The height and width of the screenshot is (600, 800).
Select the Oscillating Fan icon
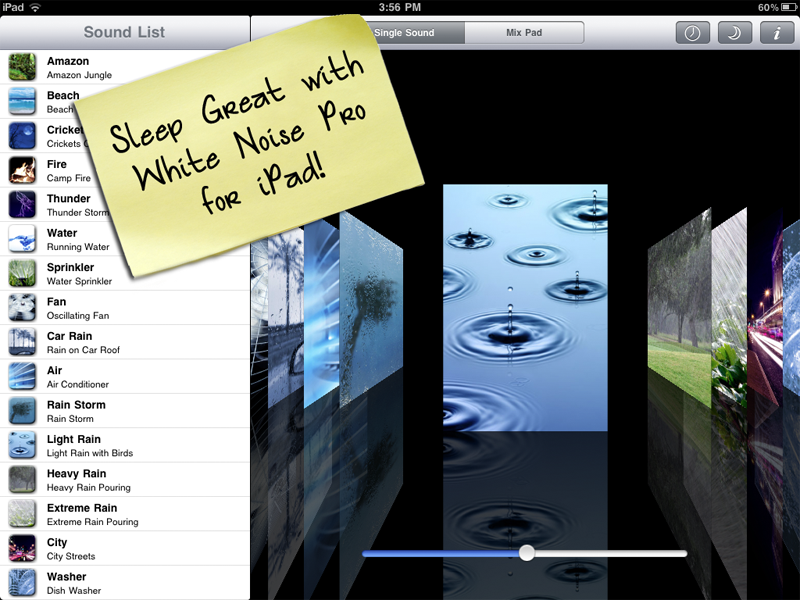tap(22, 308)
